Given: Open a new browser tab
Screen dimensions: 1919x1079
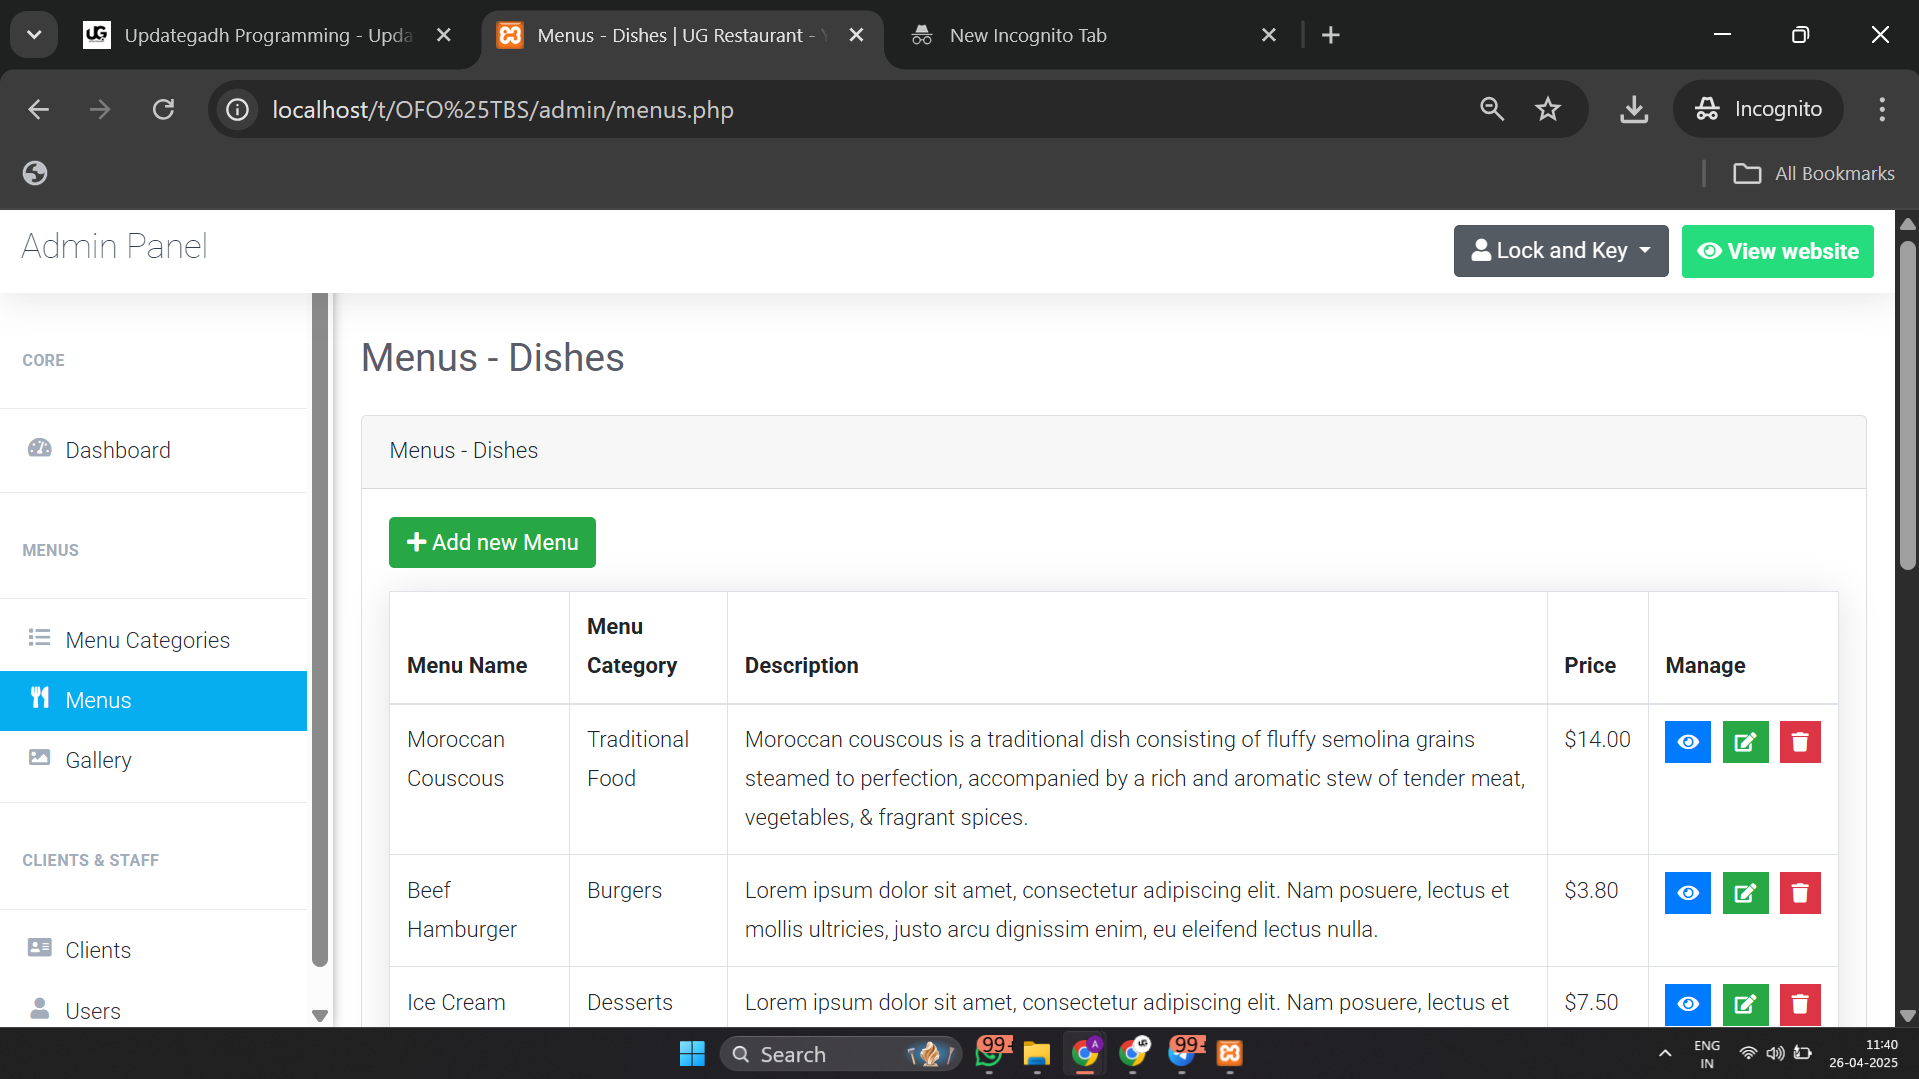Looking at the screenshot, I should [1331, 35].
